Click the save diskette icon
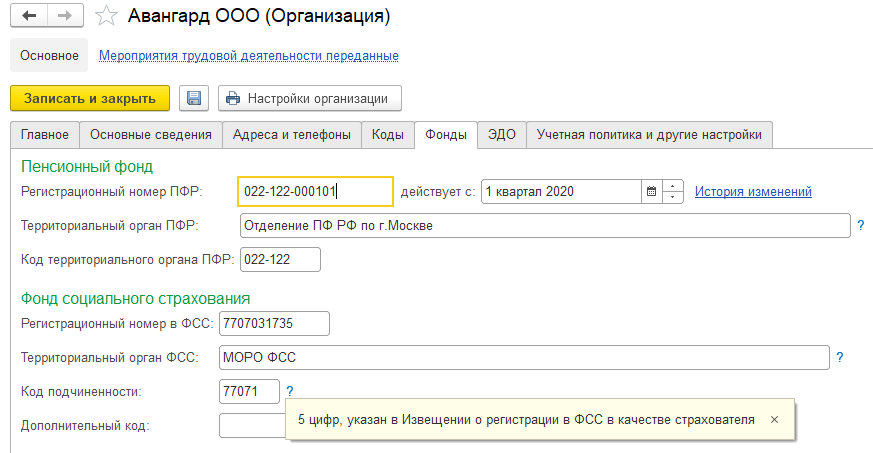The image size is (873, 453). (x=194, y=98)
